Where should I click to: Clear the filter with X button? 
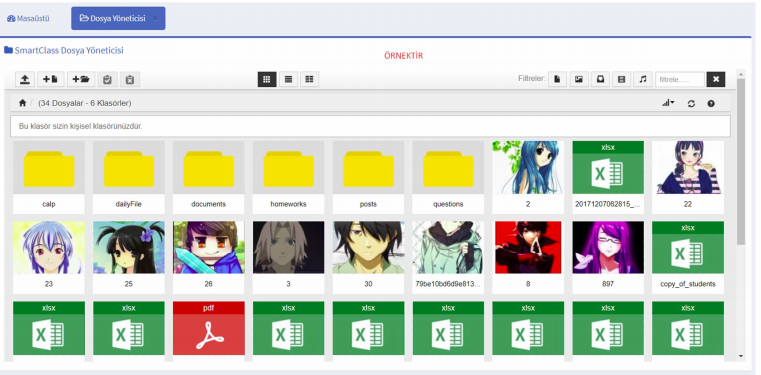(716, 80)
